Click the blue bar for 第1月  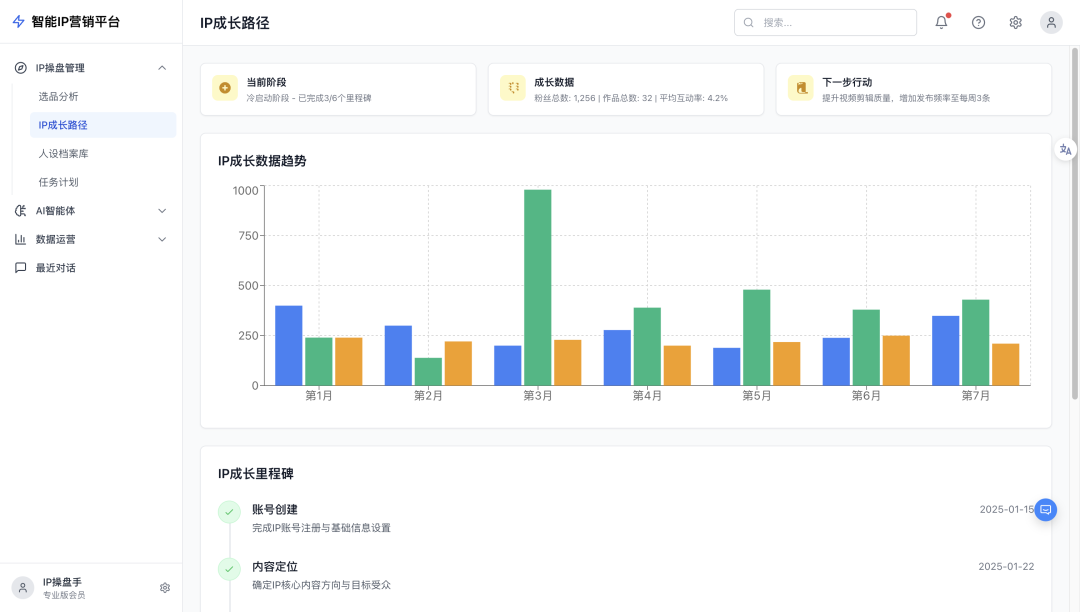pyautogui.click(x=289, y=346)
